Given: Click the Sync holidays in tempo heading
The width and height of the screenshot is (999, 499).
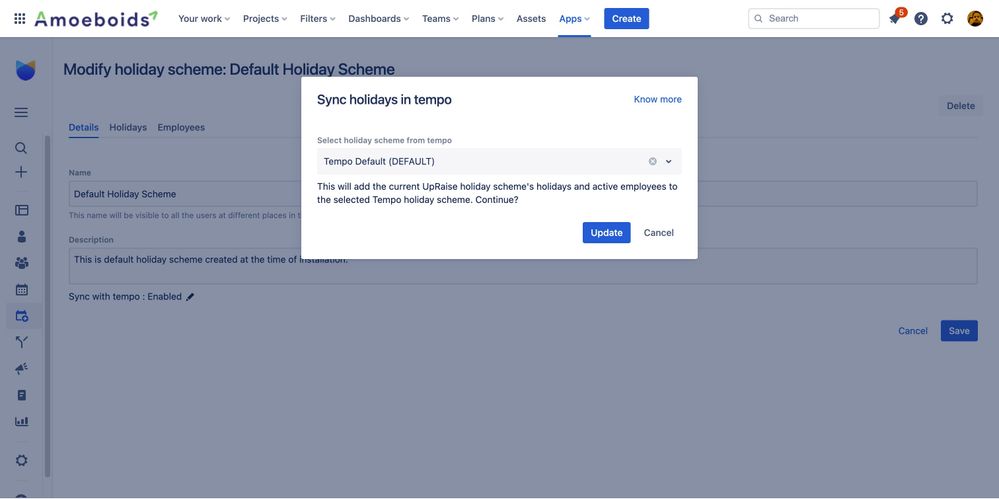Looking at the screenshot, I should 384,100.
